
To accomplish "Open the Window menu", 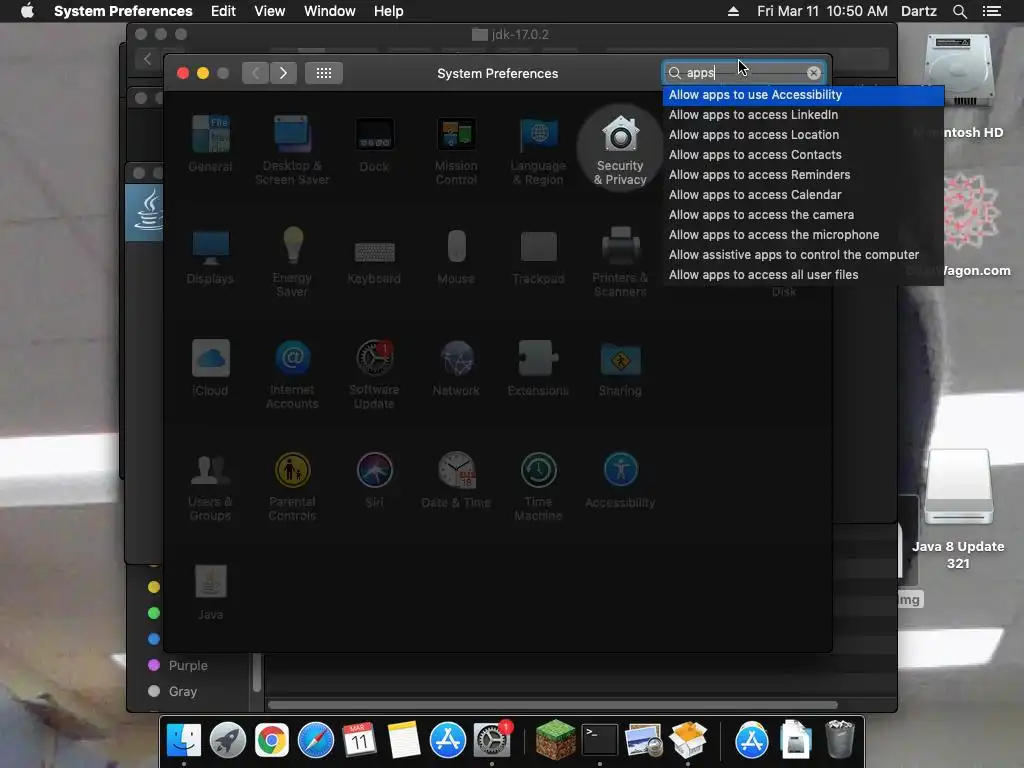I will coord(330,11).
